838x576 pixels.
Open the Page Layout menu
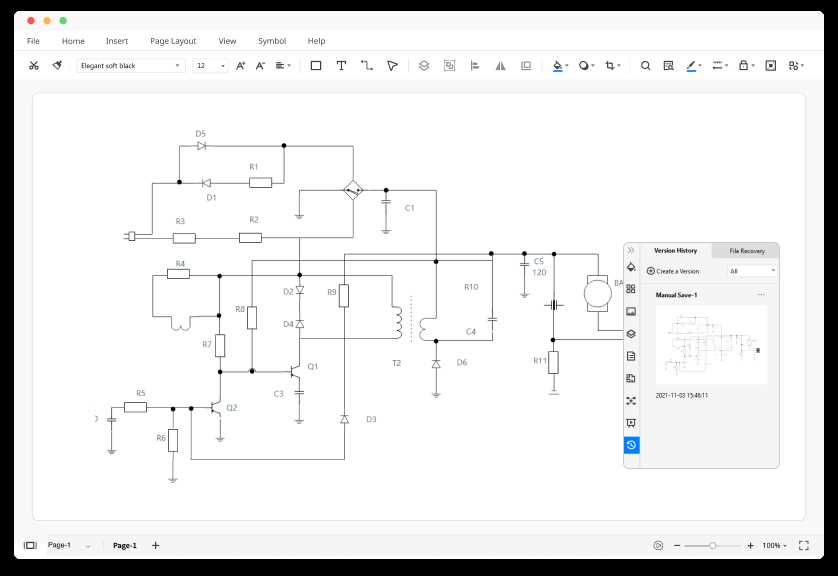click(x=173, y=41)
